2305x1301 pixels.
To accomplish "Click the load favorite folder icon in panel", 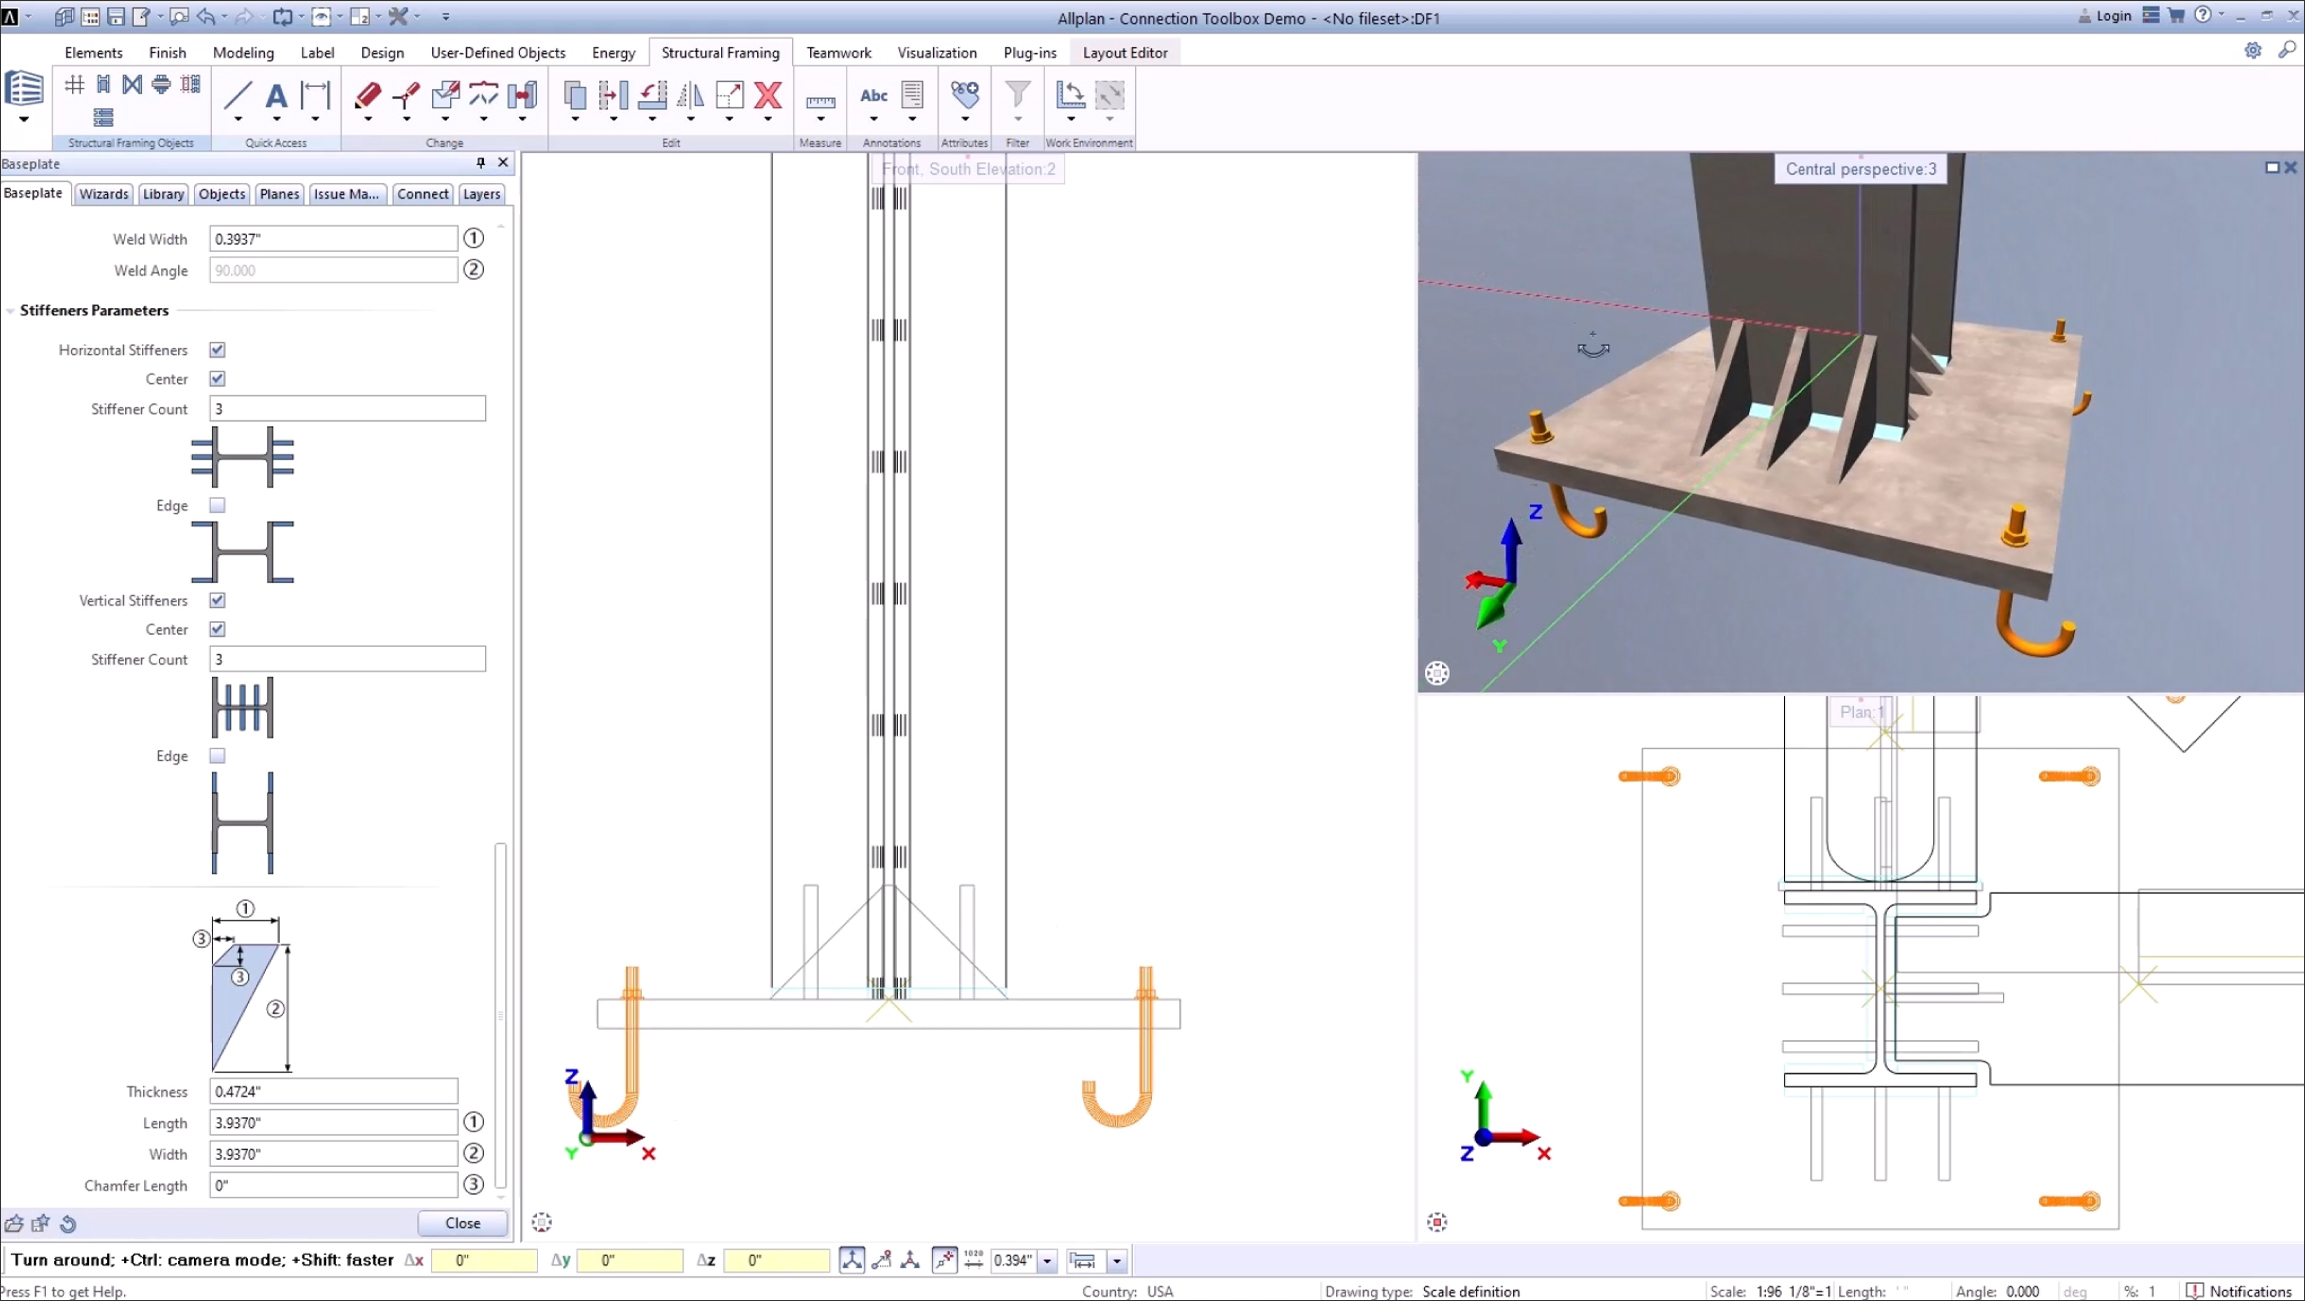I will click(x=14, y=1223).
